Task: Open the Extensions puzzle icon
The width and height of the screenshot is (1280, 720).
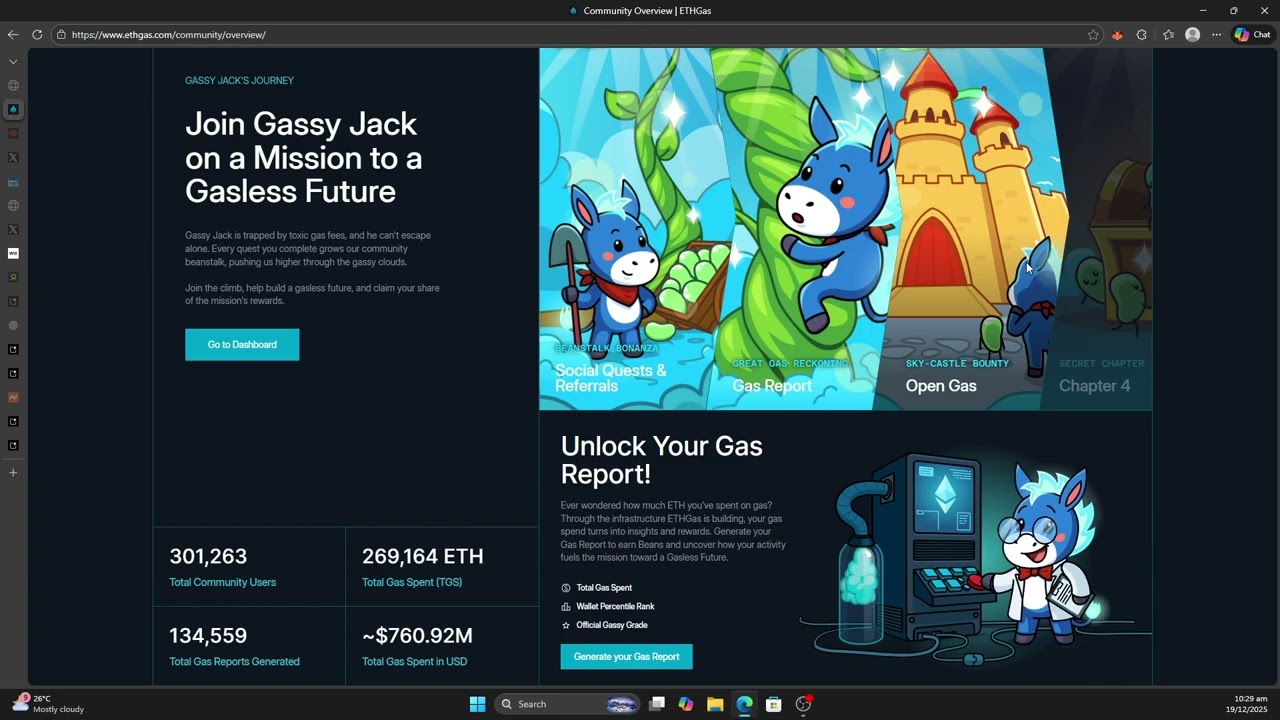Action: (x=1142, y=34)
